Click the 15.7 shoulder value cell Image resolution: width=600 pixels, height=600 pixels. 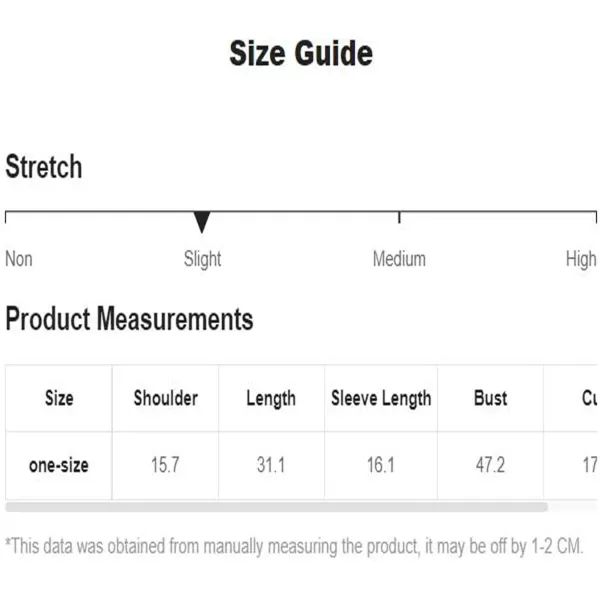[165, 465]
